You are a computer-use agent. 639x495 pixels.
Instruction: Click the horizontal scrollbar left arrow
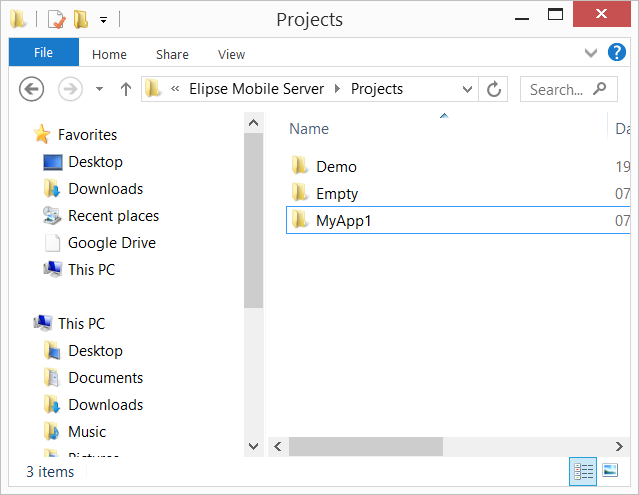(278, 447)
